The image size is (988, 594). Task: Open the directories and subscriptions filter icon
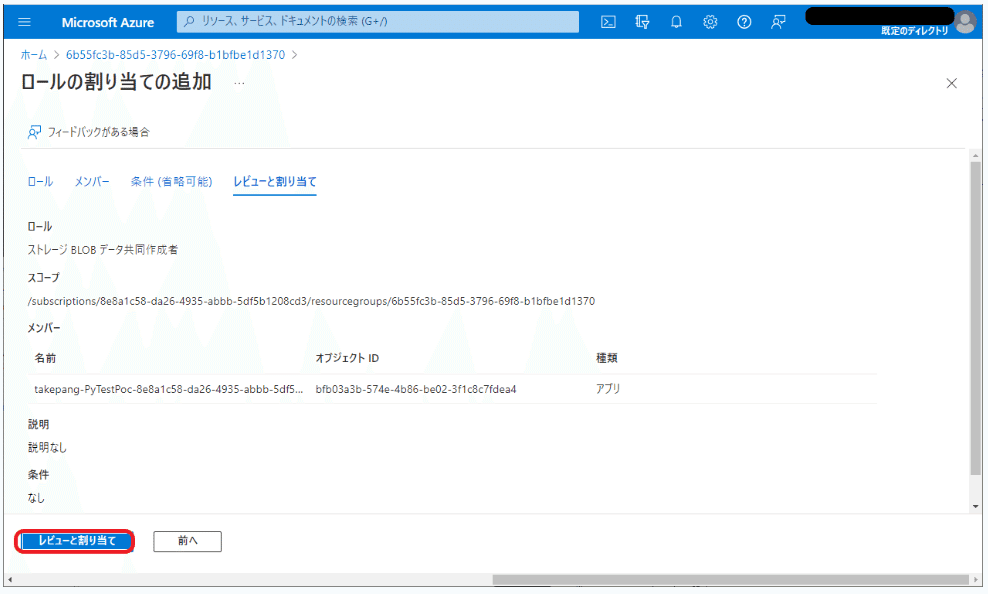click(x=642, y=22)
